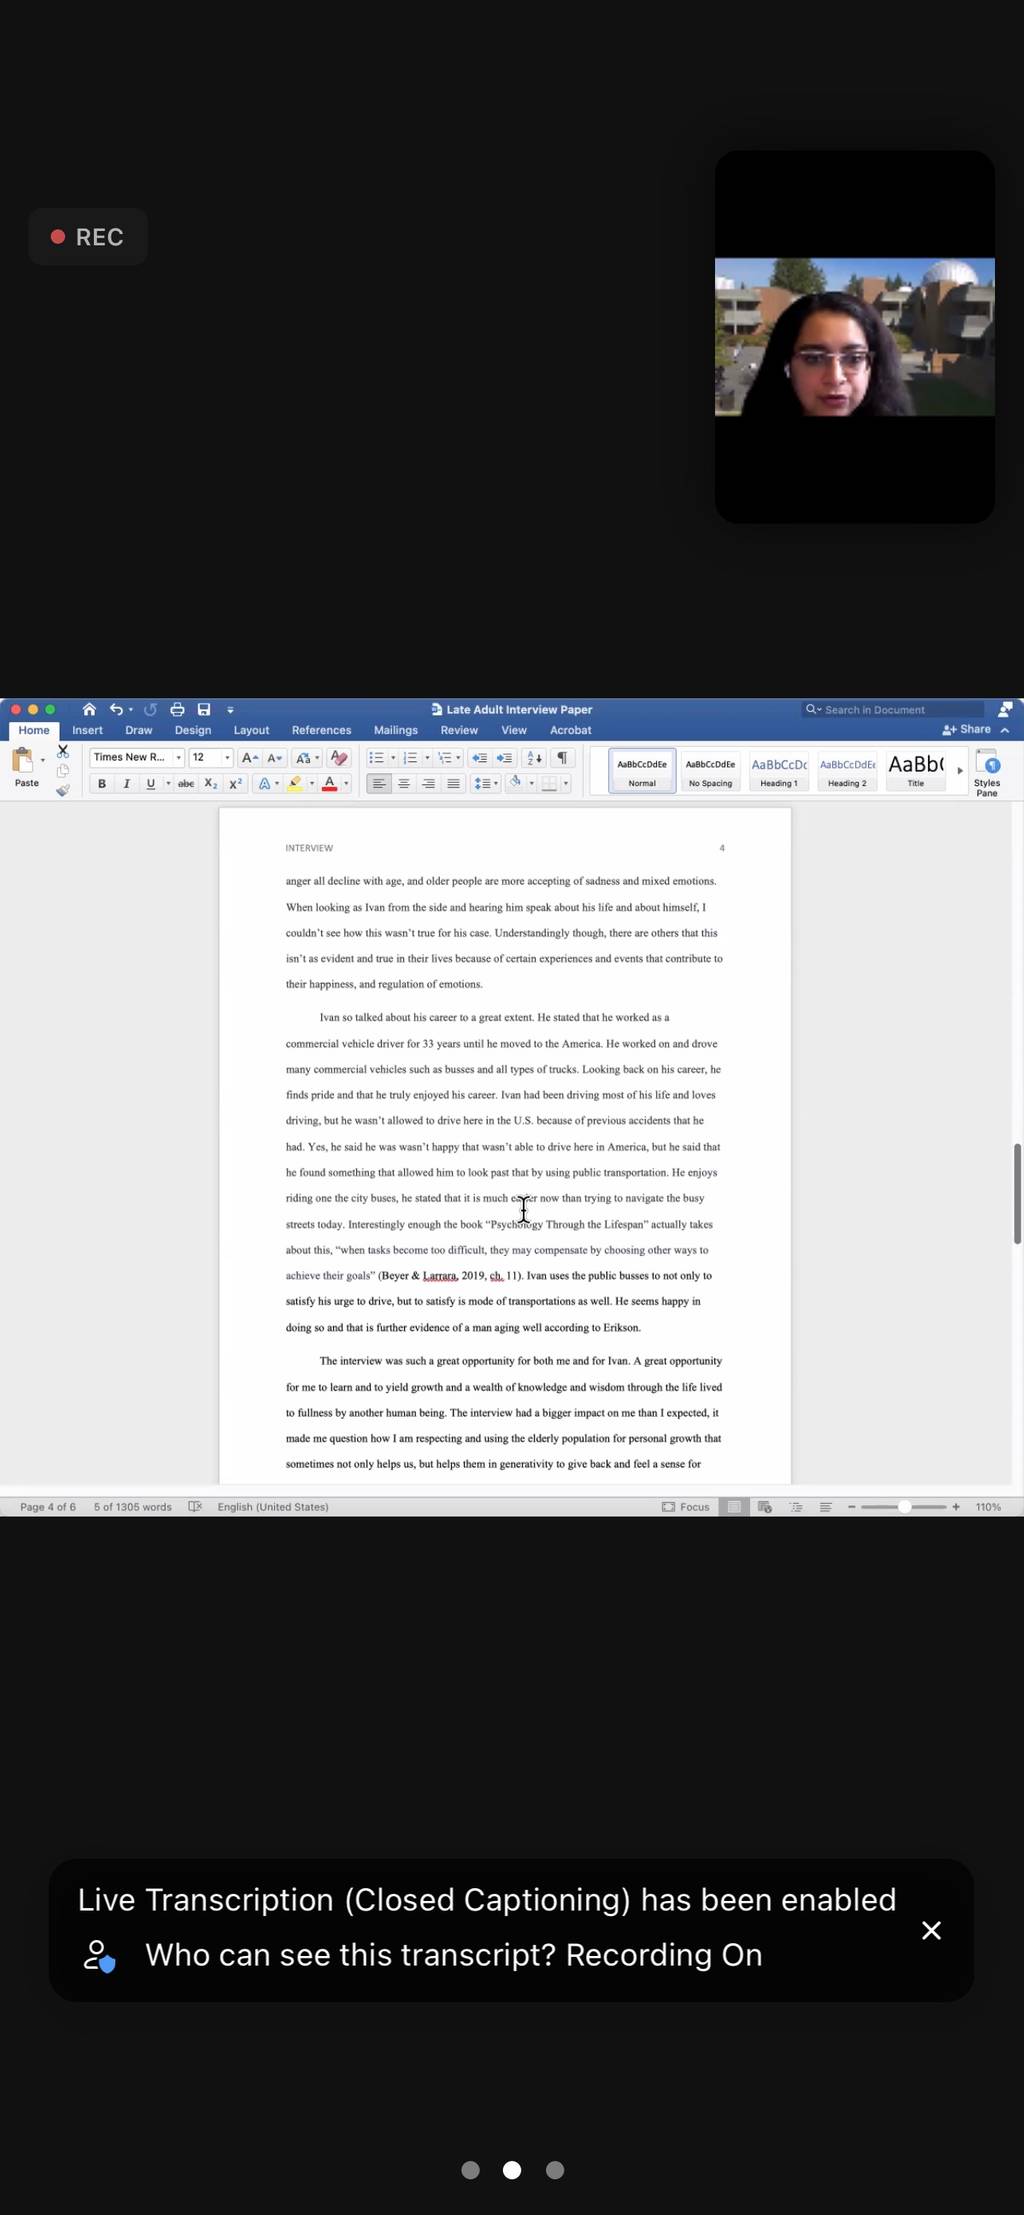Toggle Italic formatting
Viewport: 1024px width, 2215px height.
click(126, 784)
